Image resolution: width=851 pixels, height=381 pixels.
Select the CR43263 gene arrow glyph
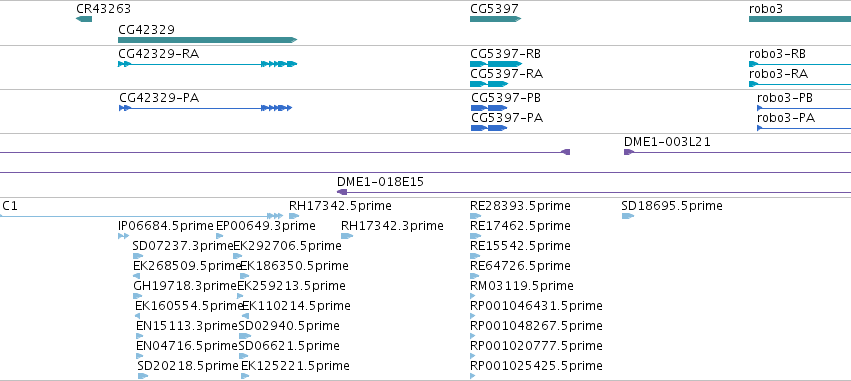84,19
